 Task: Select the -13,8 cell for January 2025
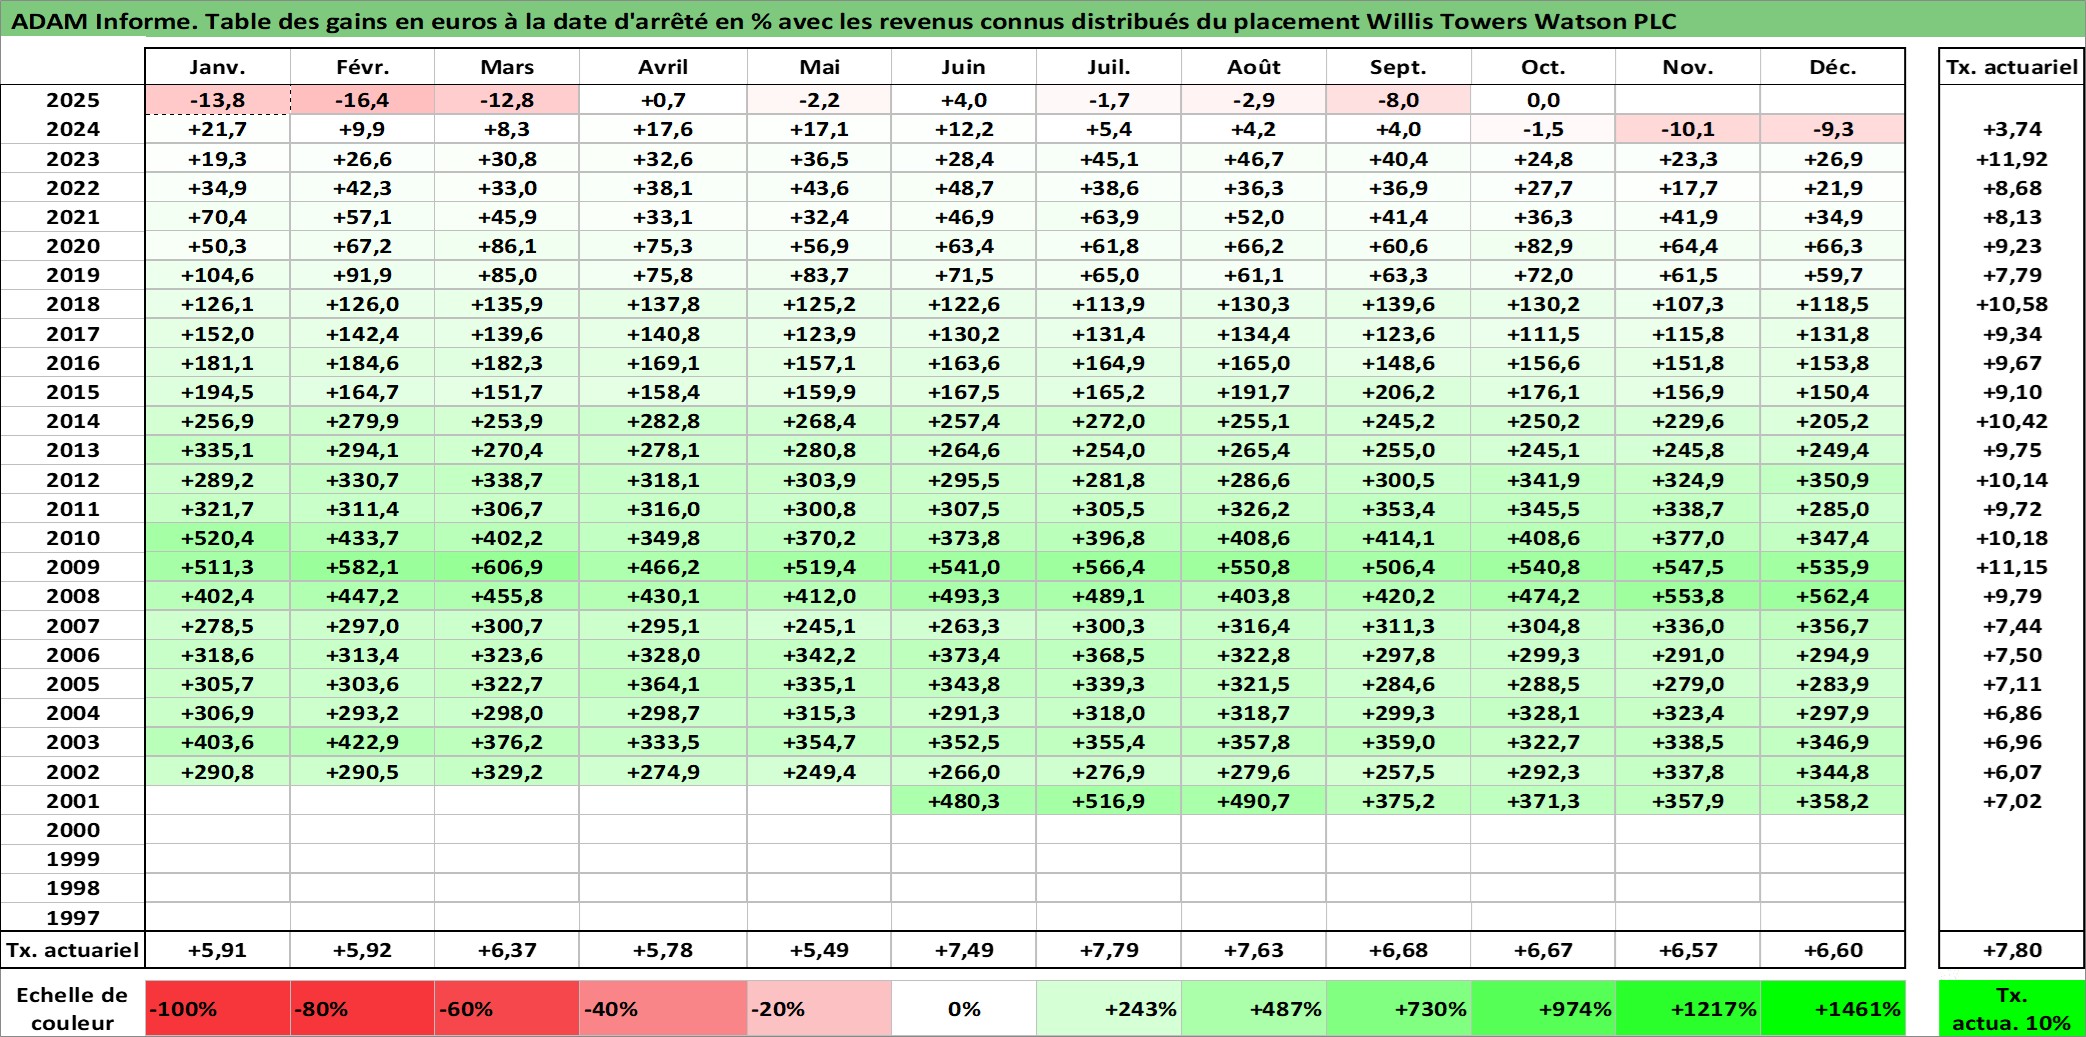pyautogui.click(x=218, y=100)
